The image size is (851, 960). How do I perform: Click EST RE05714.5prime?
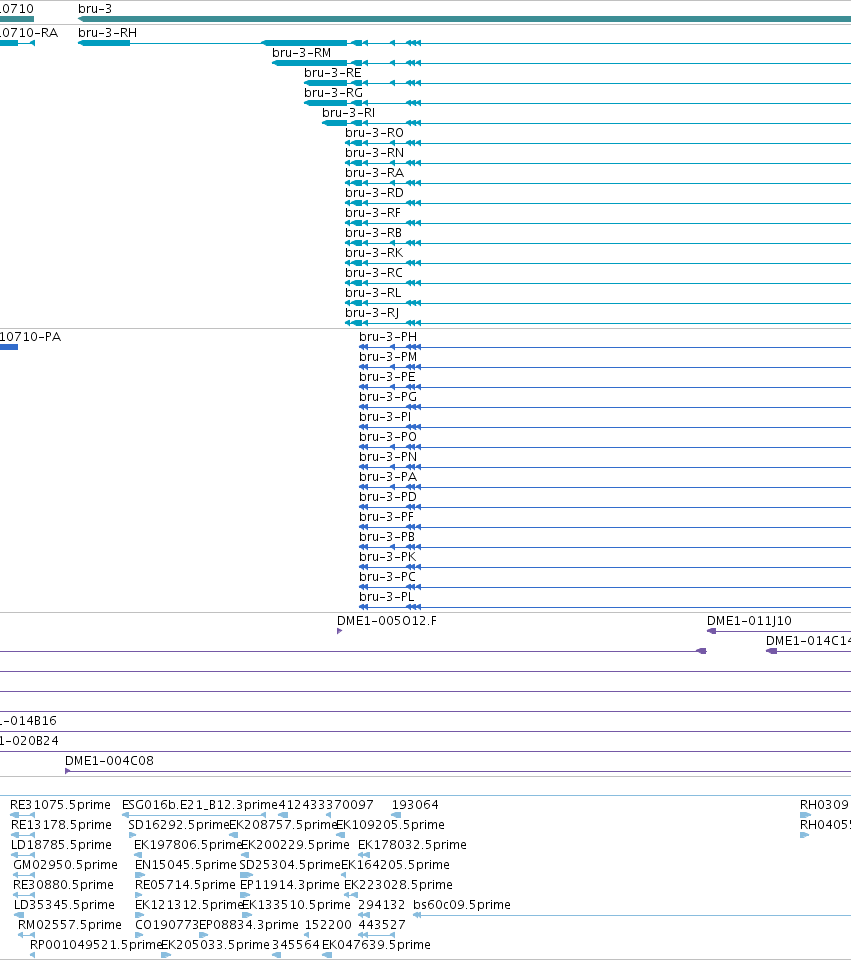click(185, 885)
